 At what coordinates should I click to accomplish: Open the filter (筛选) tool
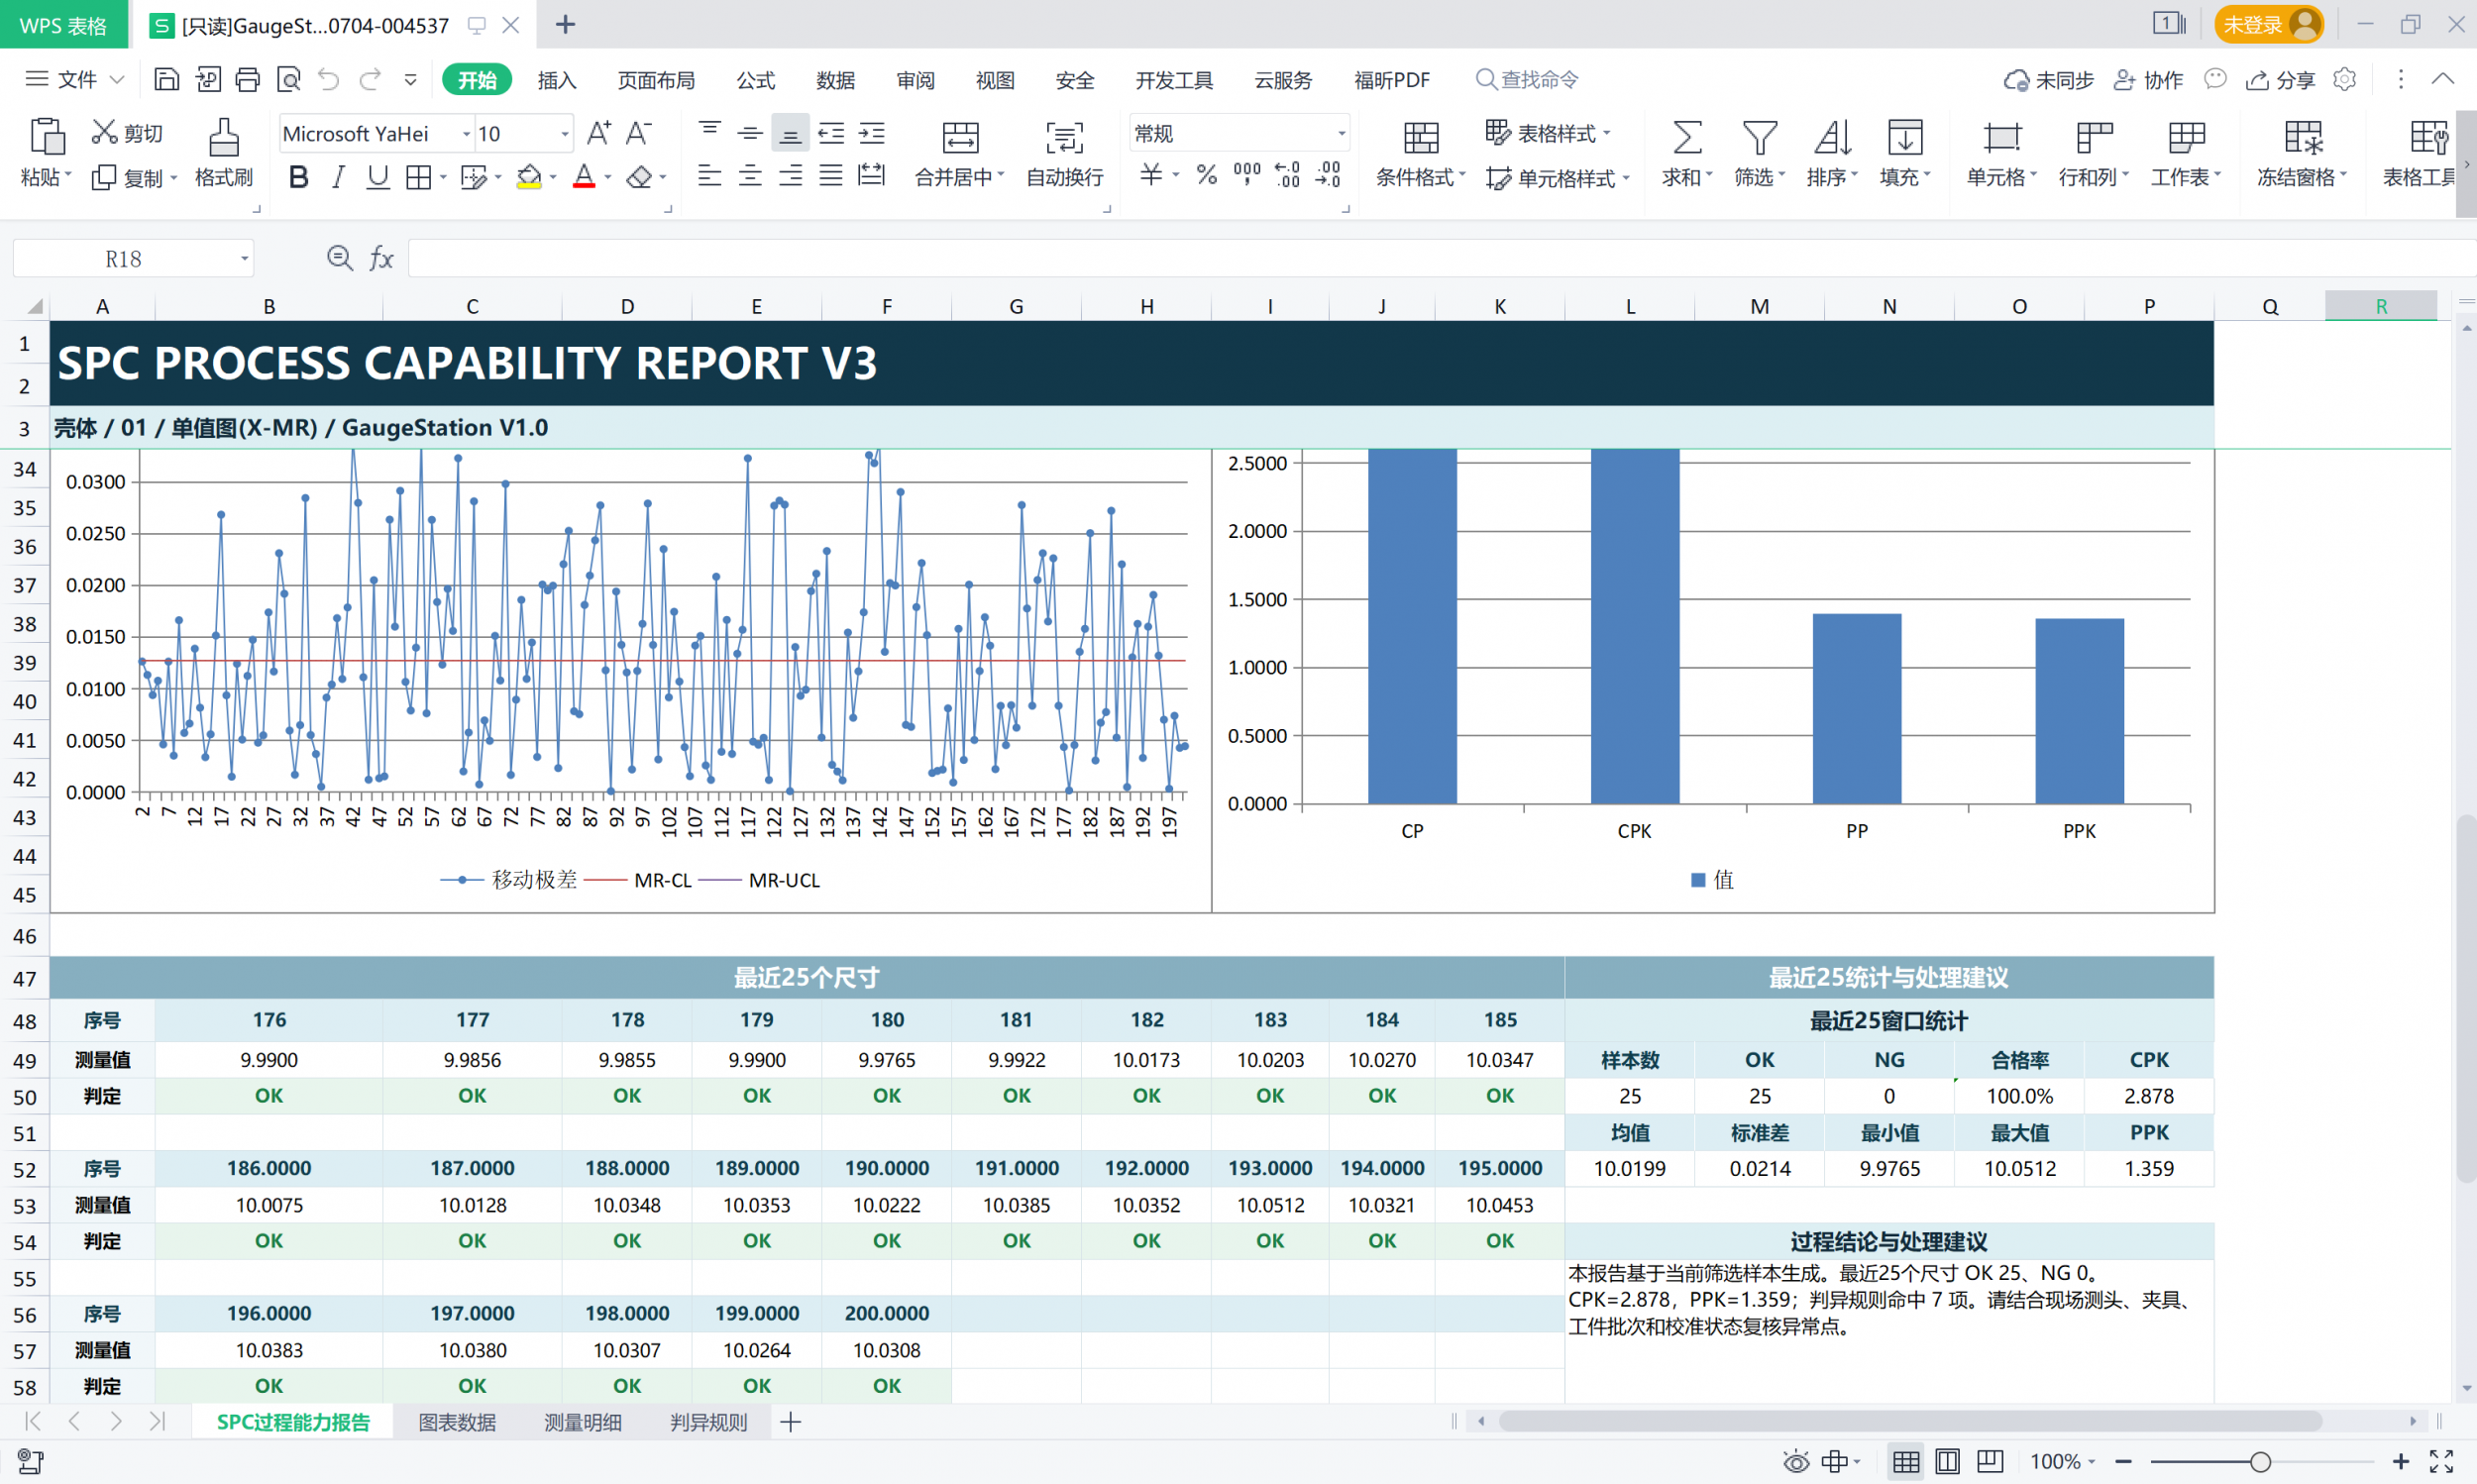1759,137
